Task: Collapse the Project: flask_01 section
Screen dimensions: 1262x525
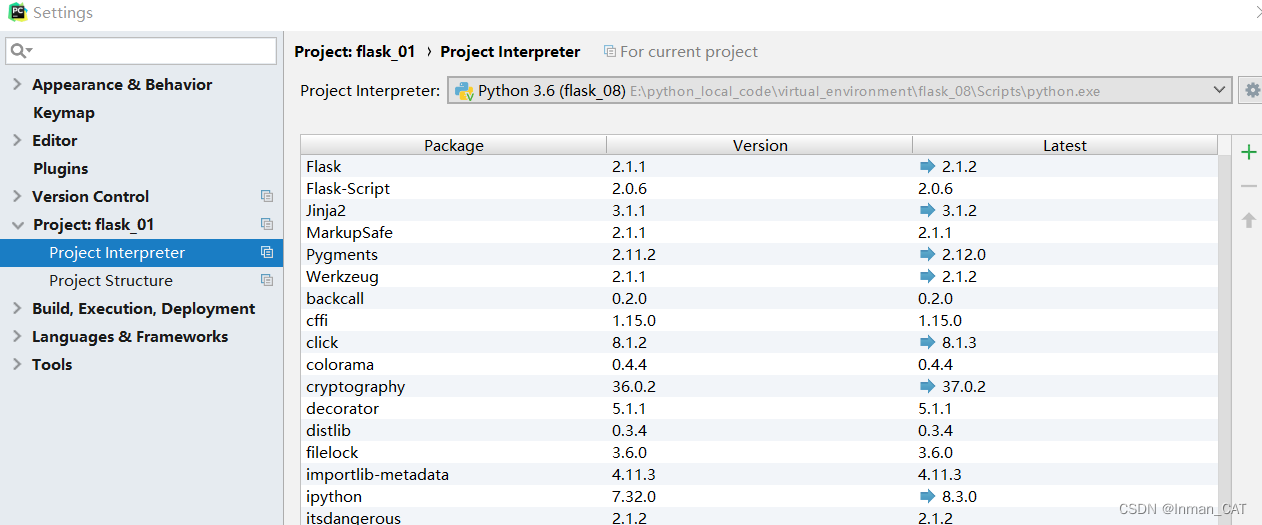Action: pos(17,225)
